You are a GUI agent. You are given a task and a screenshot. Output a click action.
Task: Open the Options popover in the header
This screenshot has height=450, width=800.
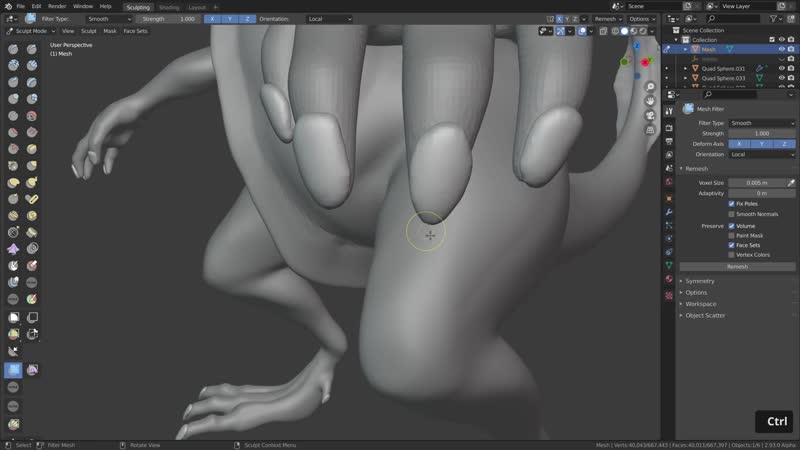click(x=642, y=19)
